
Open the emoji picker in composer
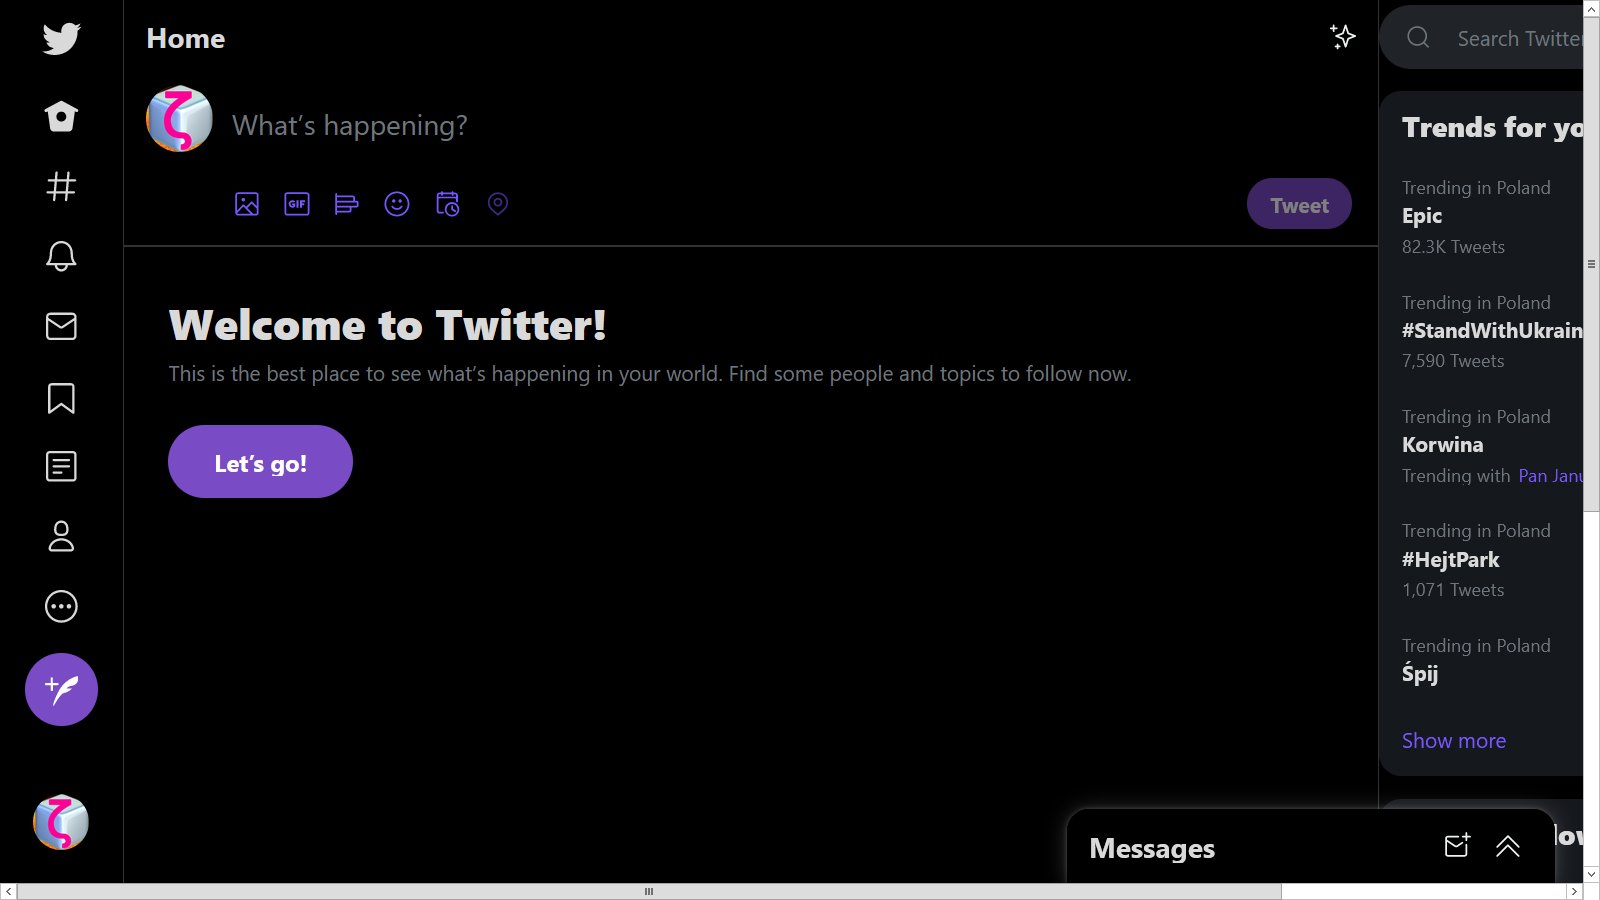(397, 204)
